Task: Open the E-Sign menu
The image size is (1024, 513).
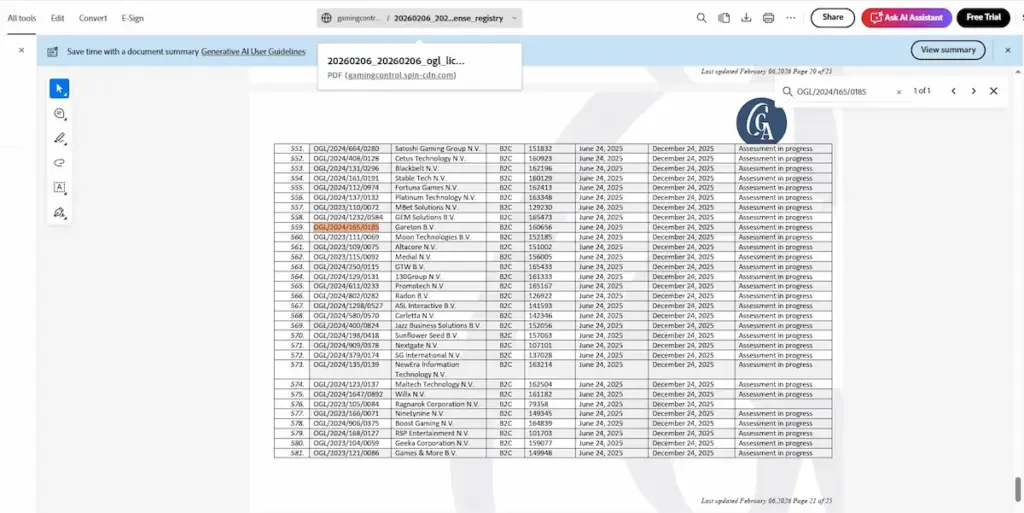Action: [133, 18]
